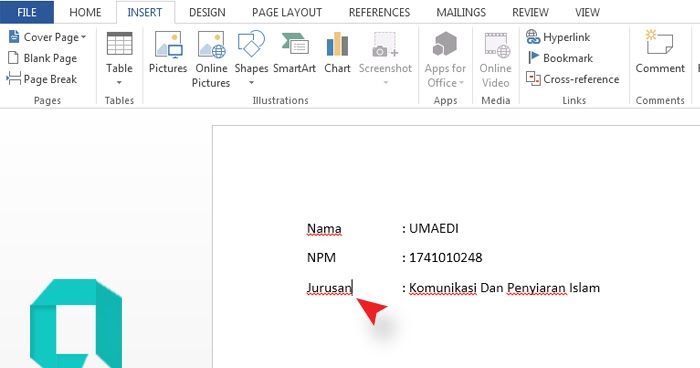The width and height of the screenshot is (700, 368).
Task: Open the REVIEW tab
Action: tap(530, 12)
